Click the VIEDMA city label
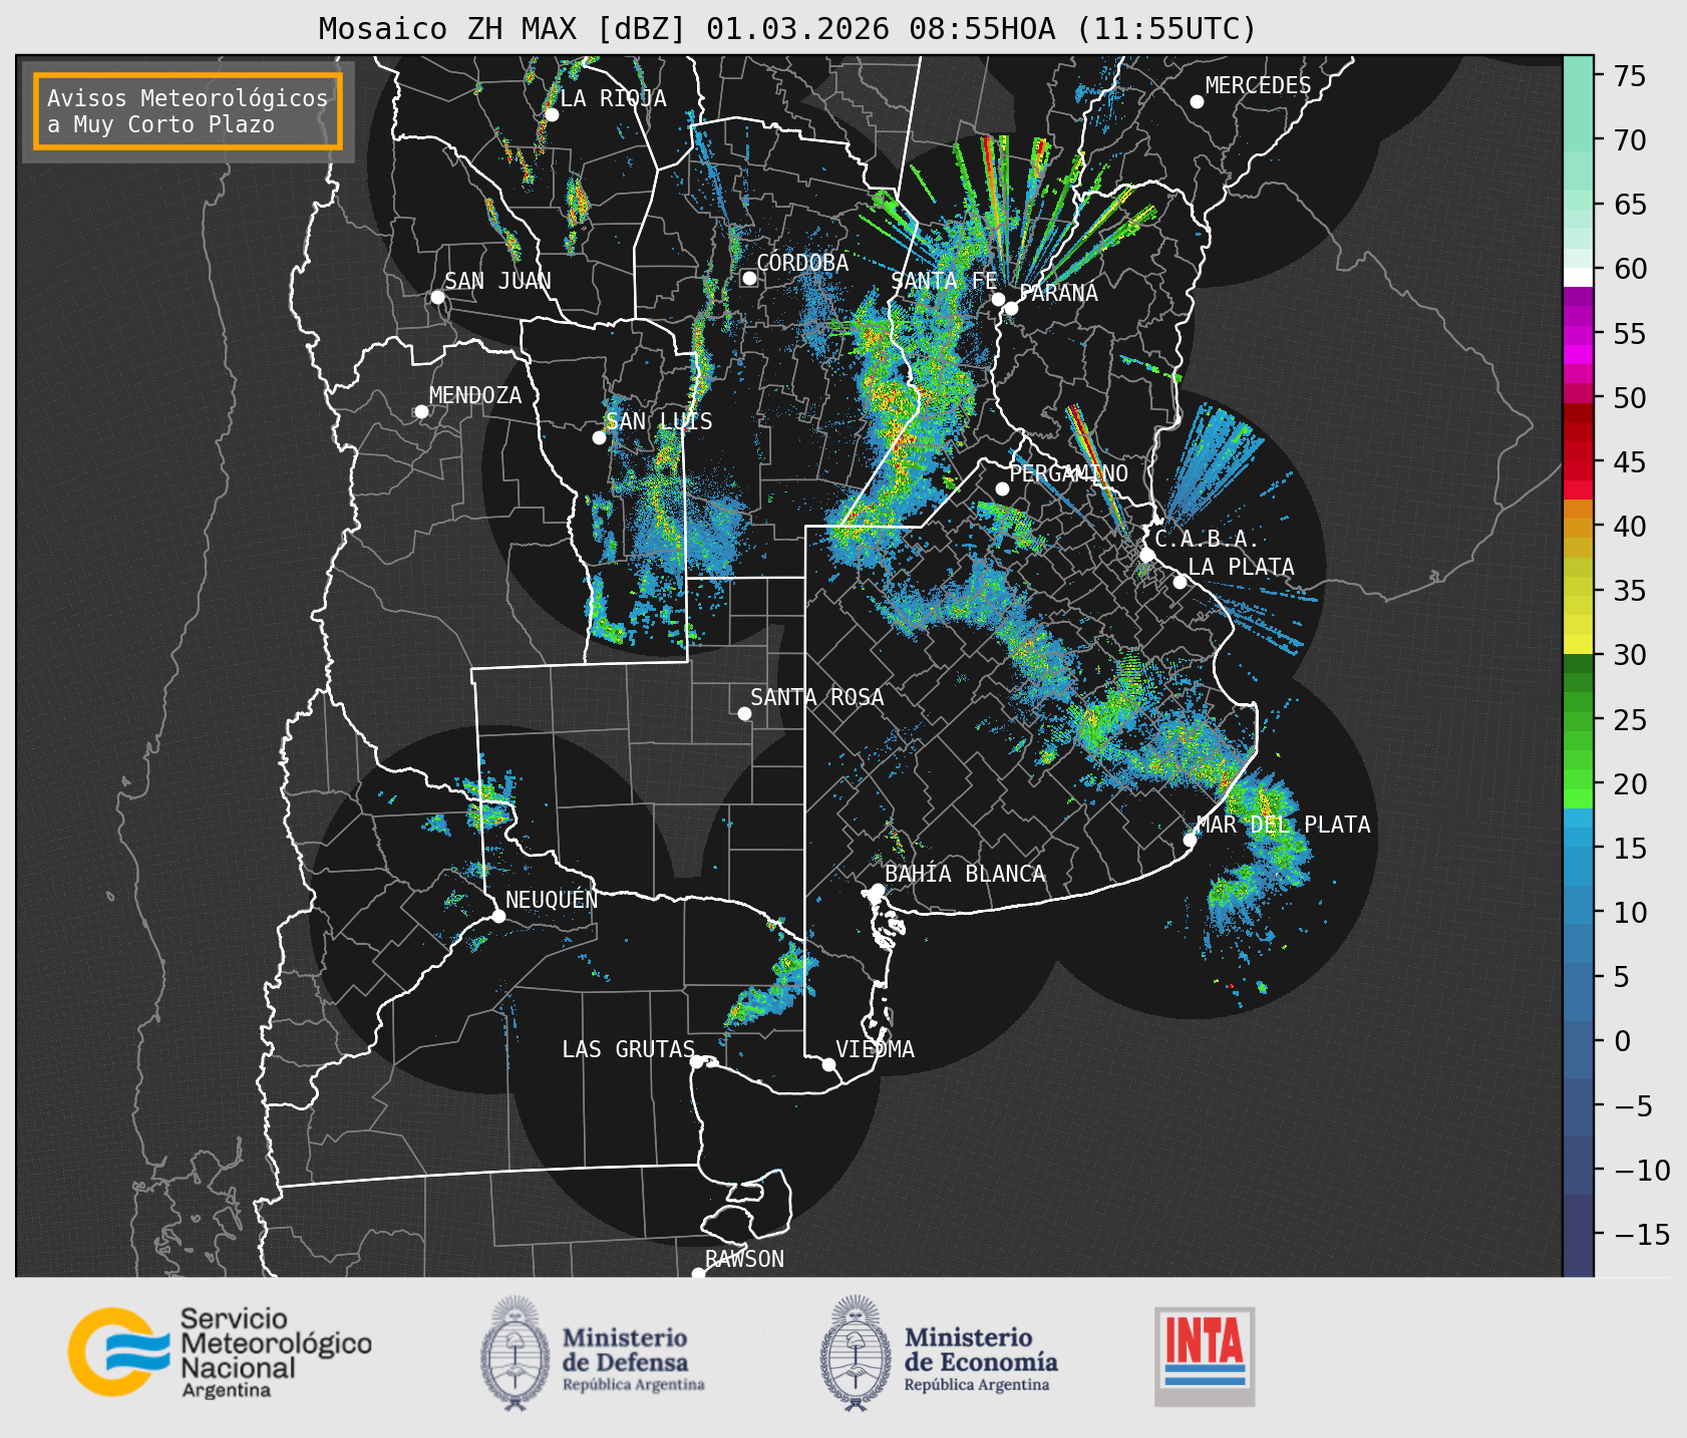This screenshot has width=1687, height=1438. pos(875,1049)
